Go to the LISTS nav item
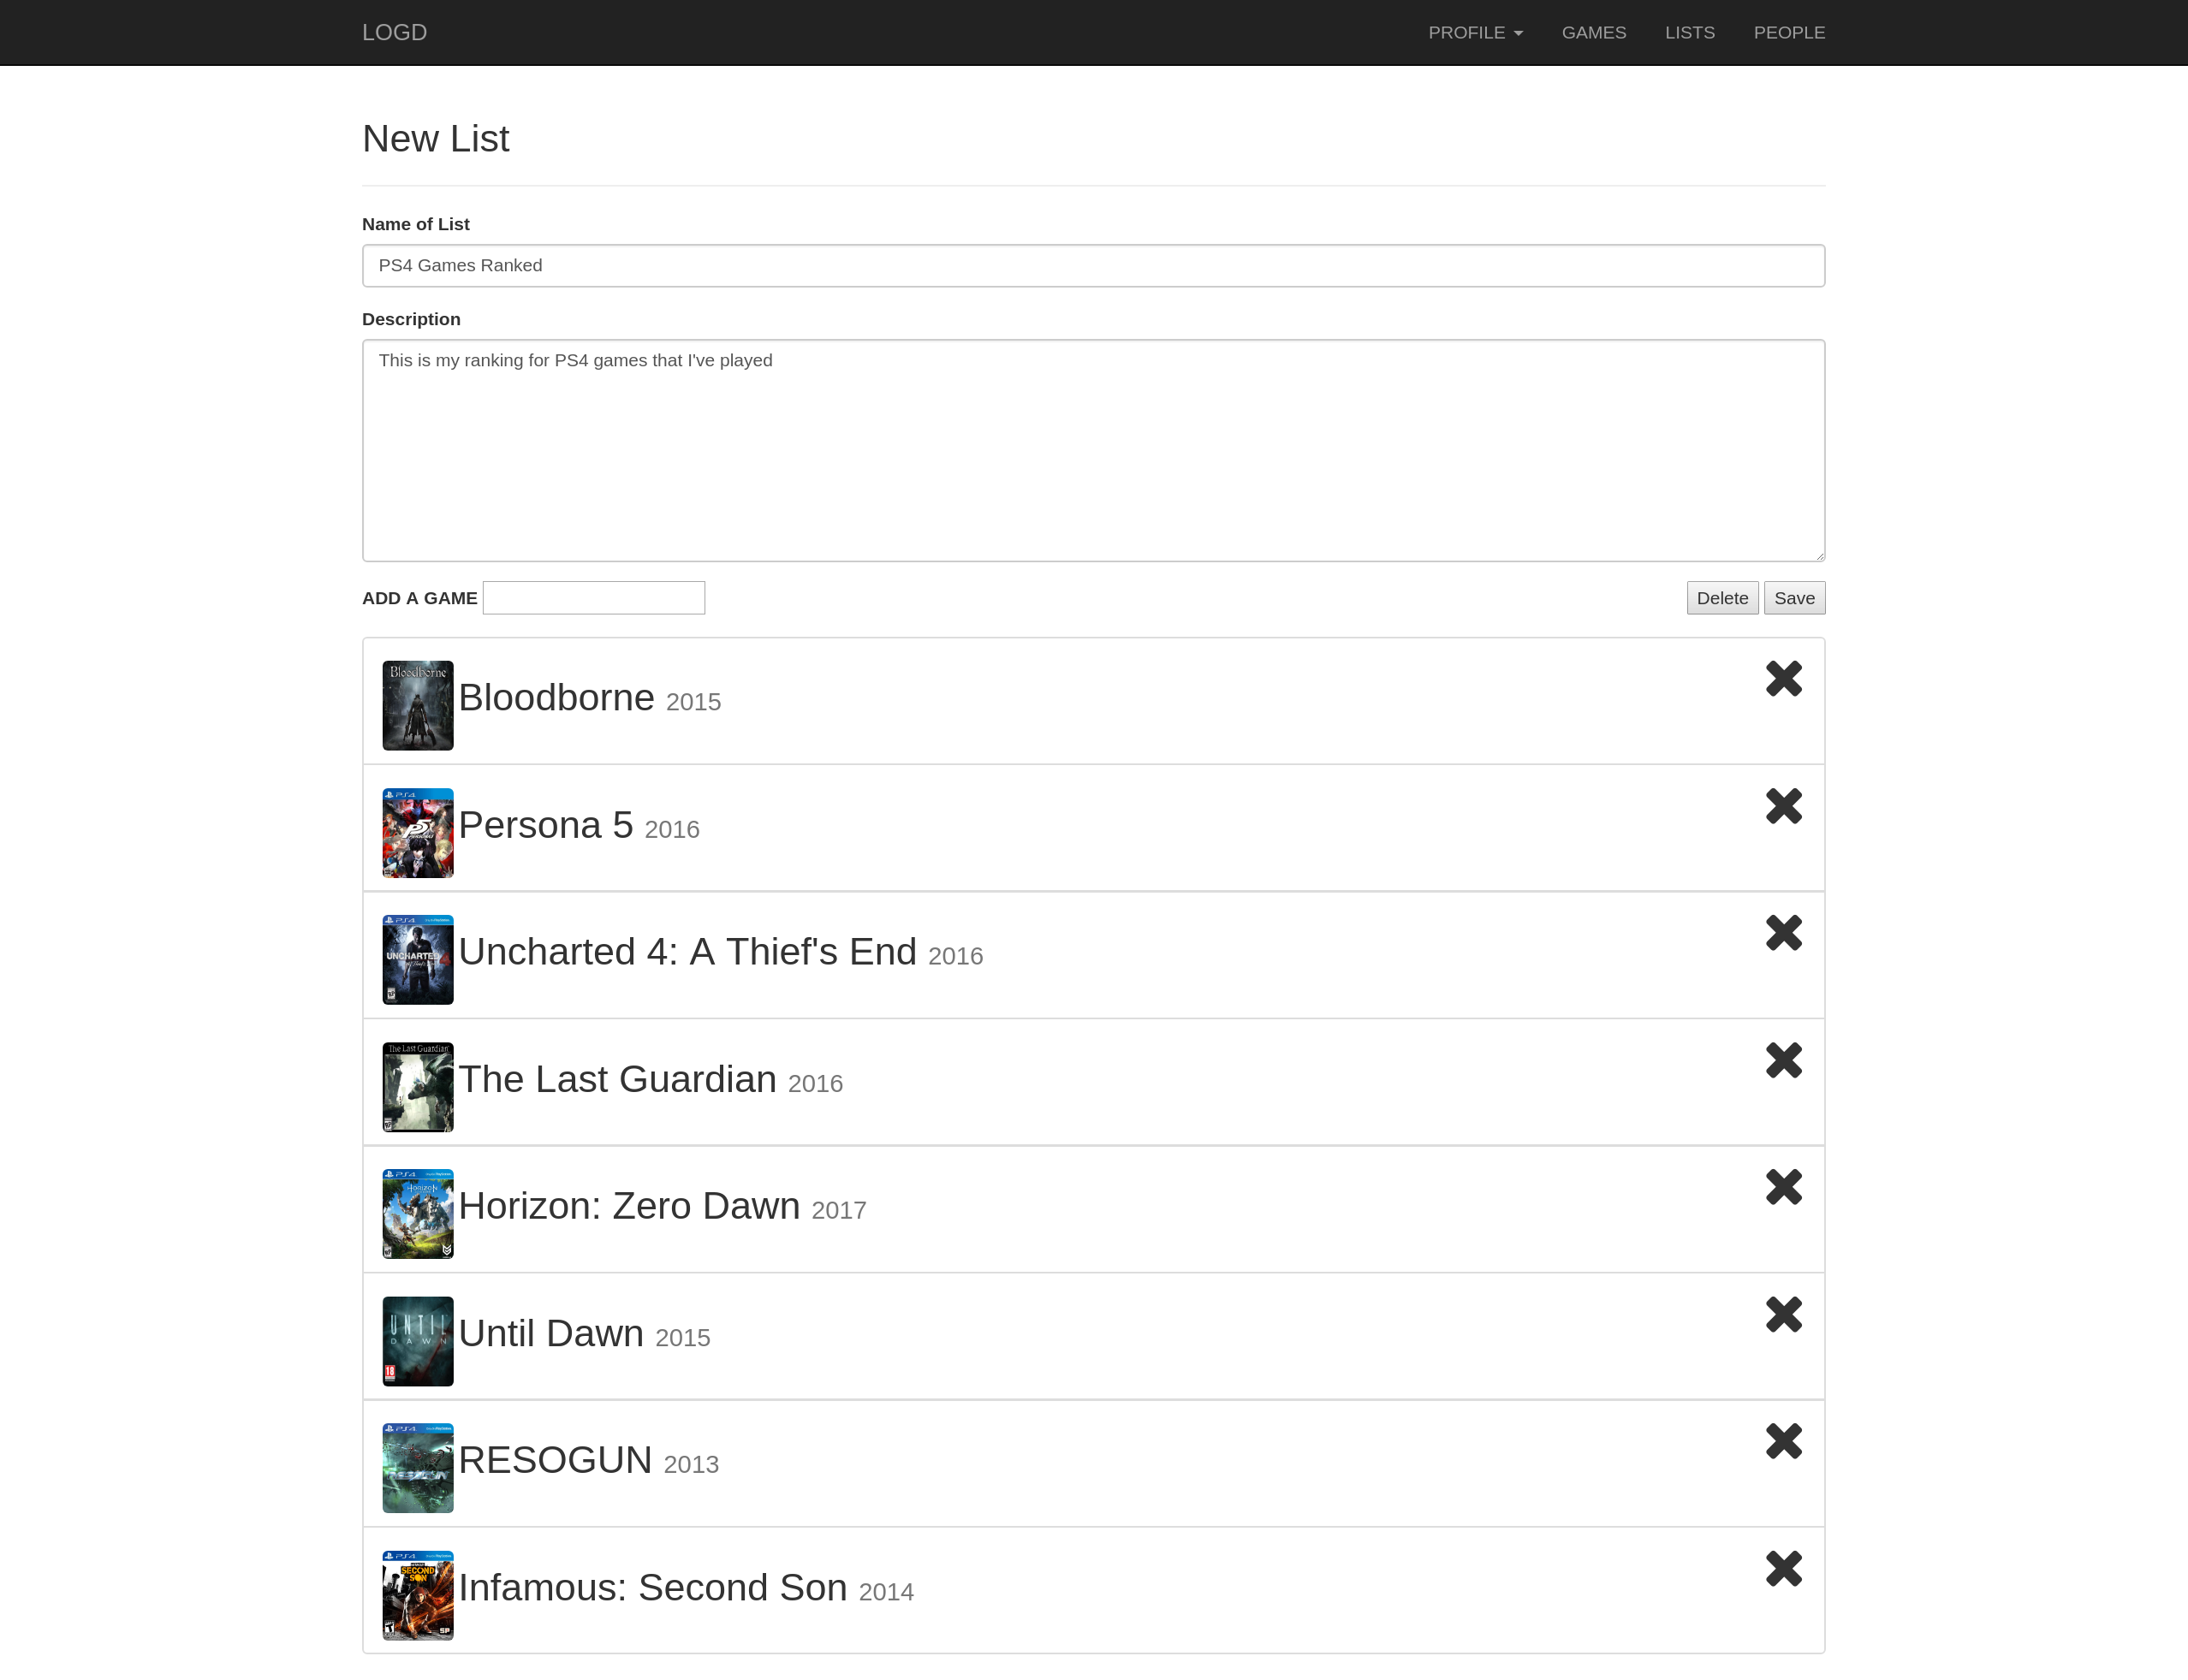 (1690, 33)
